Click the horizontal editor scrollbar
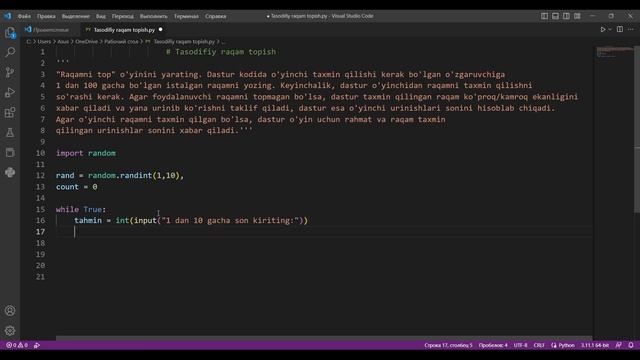The image size is (640, 360). click(324, 338)
